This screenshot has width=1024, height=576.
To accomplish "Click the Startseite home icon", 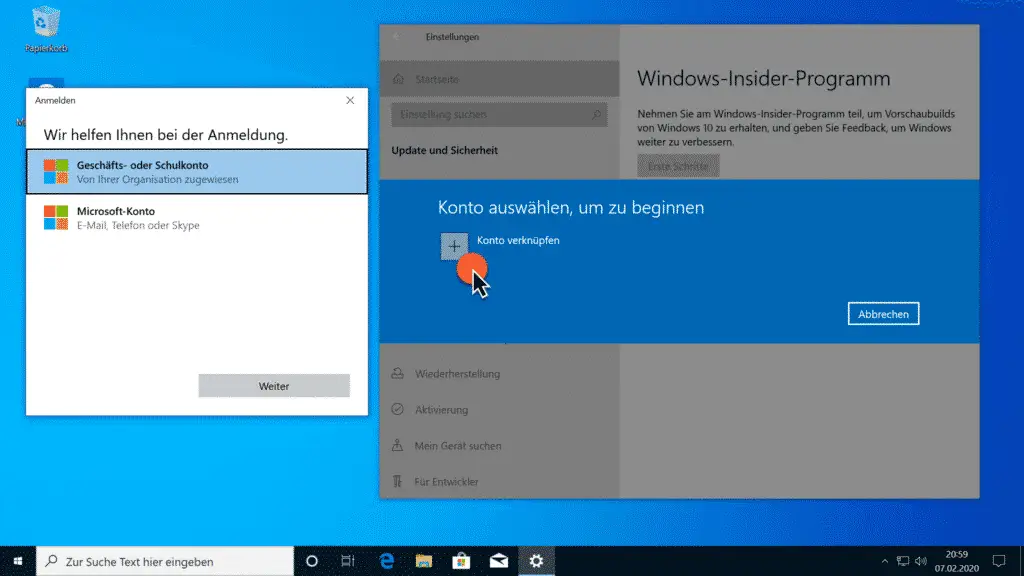I will (398, 79).
